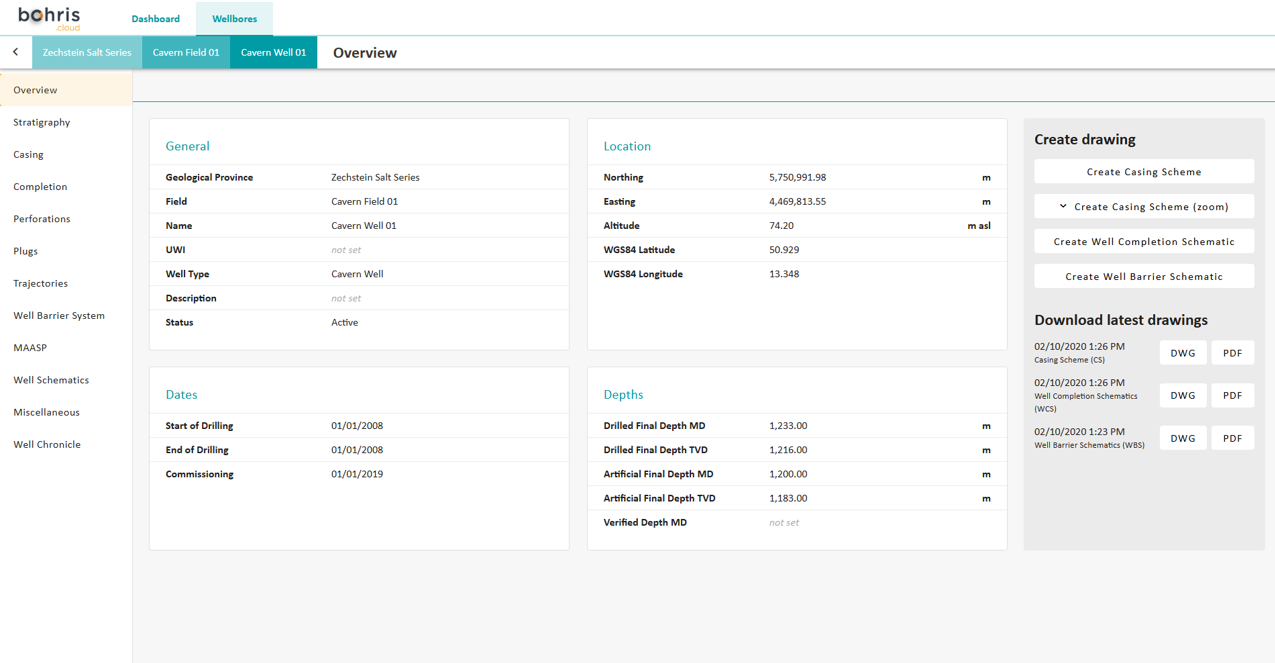
Task: Download Well Barrier Schematics DWG file
Action: coord(1182,438)
